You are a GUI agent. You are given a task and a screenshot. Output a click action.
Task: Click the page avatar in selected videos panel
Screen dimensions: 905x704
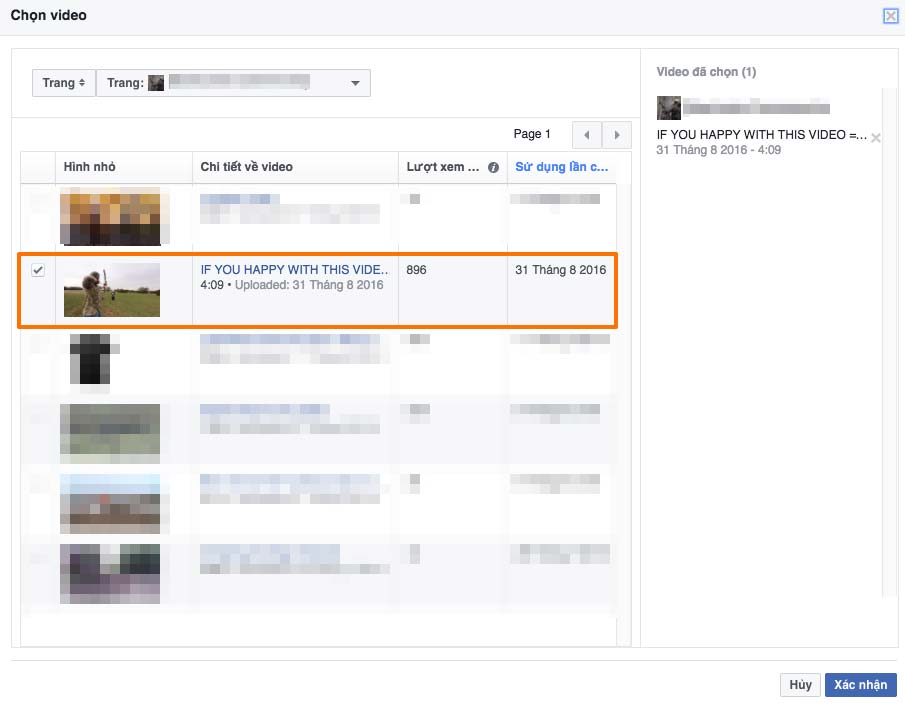(668, 108)
